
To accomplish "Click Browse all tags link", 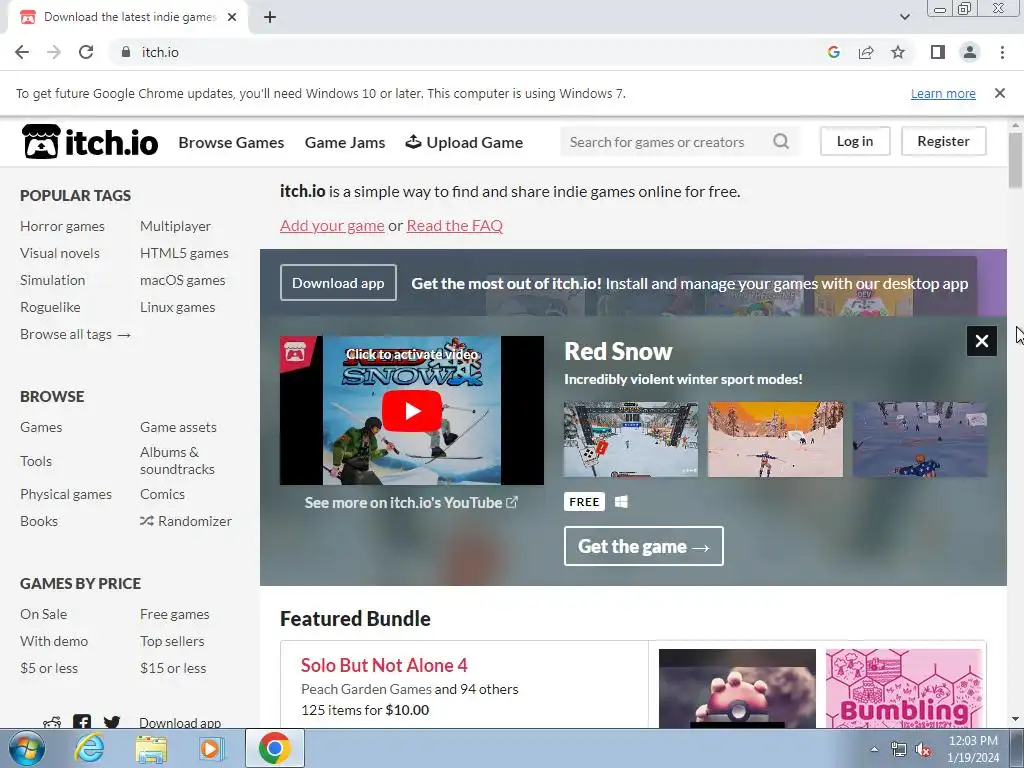I will (x=75, y=334).
